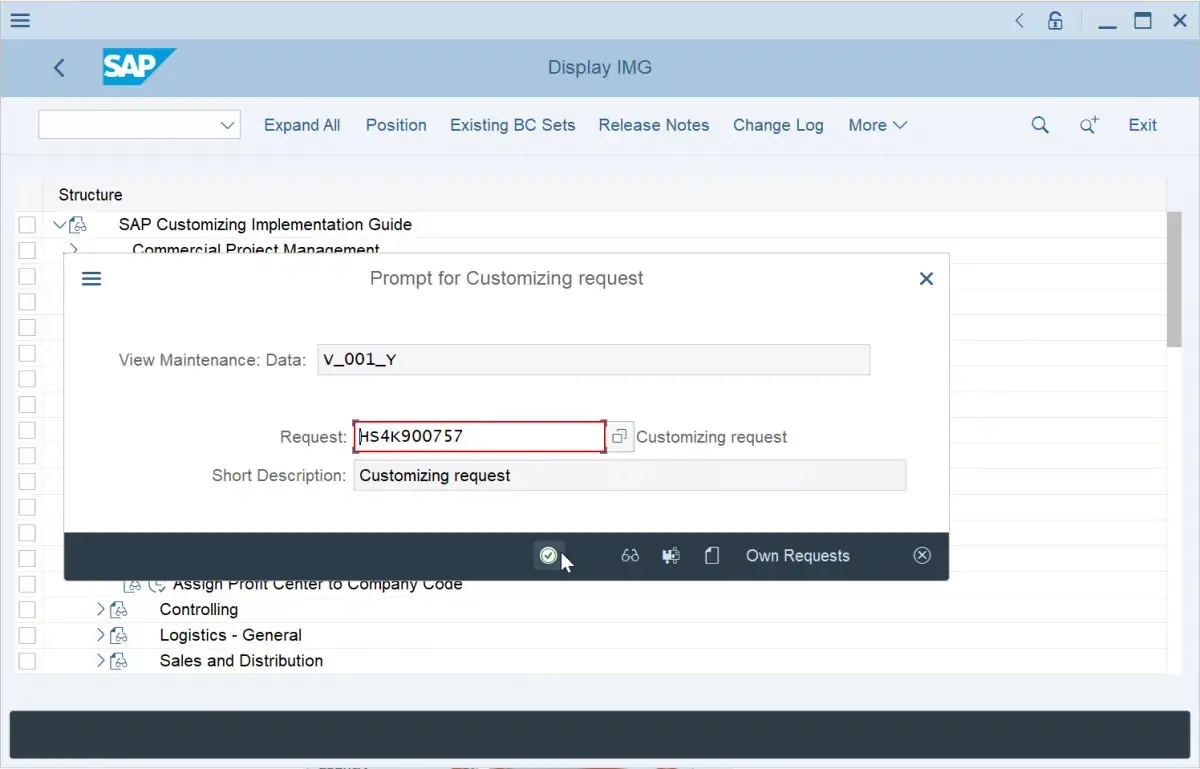Open the command field dropdown arrow

tap(227, 125)
